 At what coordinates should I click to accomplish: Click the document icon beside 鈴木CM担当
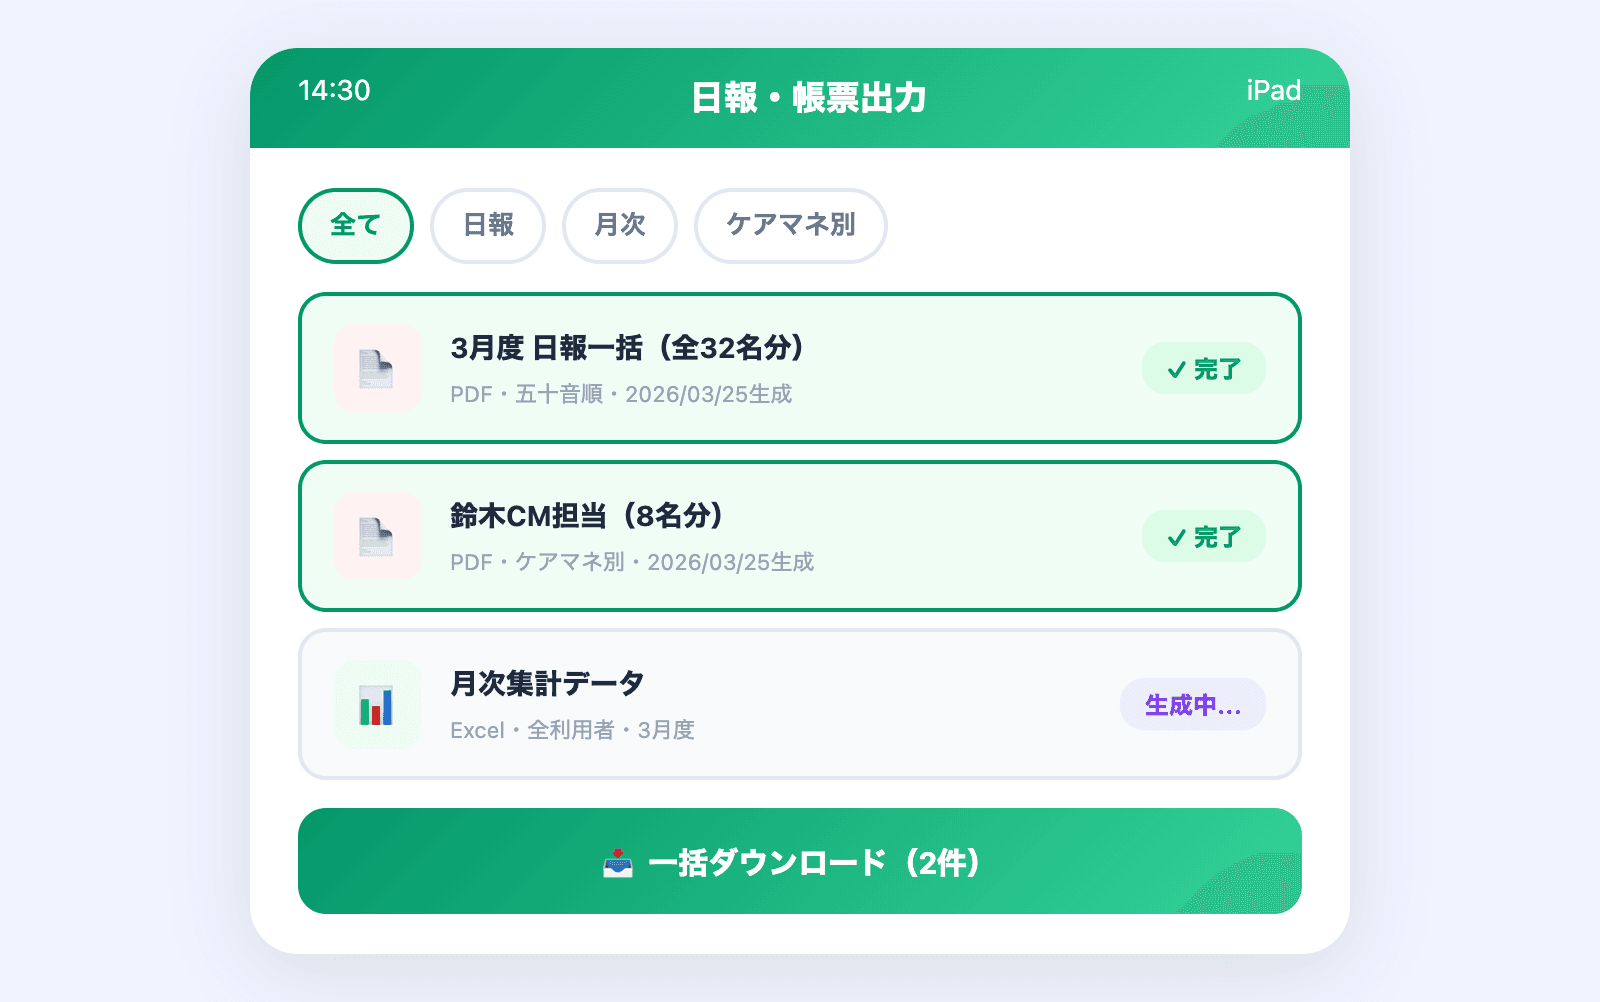click(378, 536)
